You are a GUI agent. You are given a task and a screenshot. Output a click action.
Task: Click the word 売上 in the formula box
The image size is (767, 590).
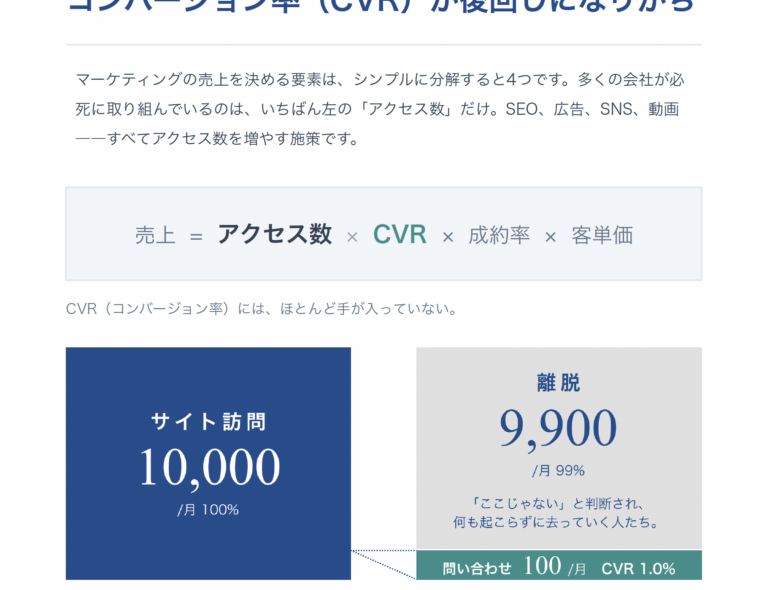coord(155,235)
